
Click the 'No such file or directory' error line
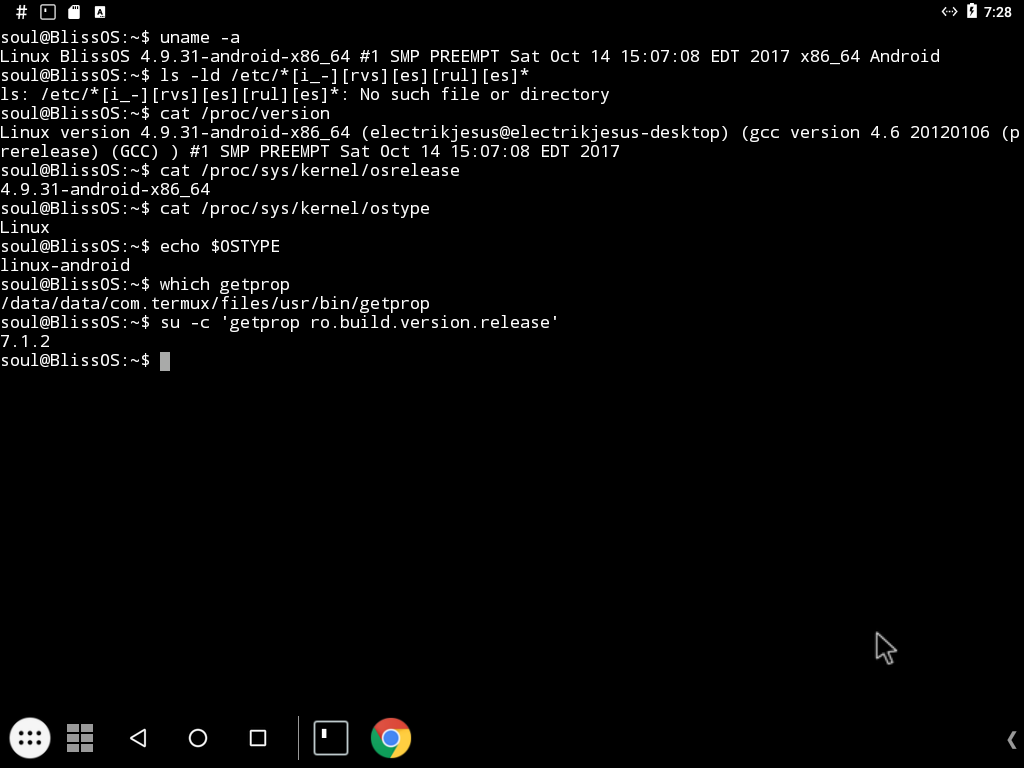305,95
